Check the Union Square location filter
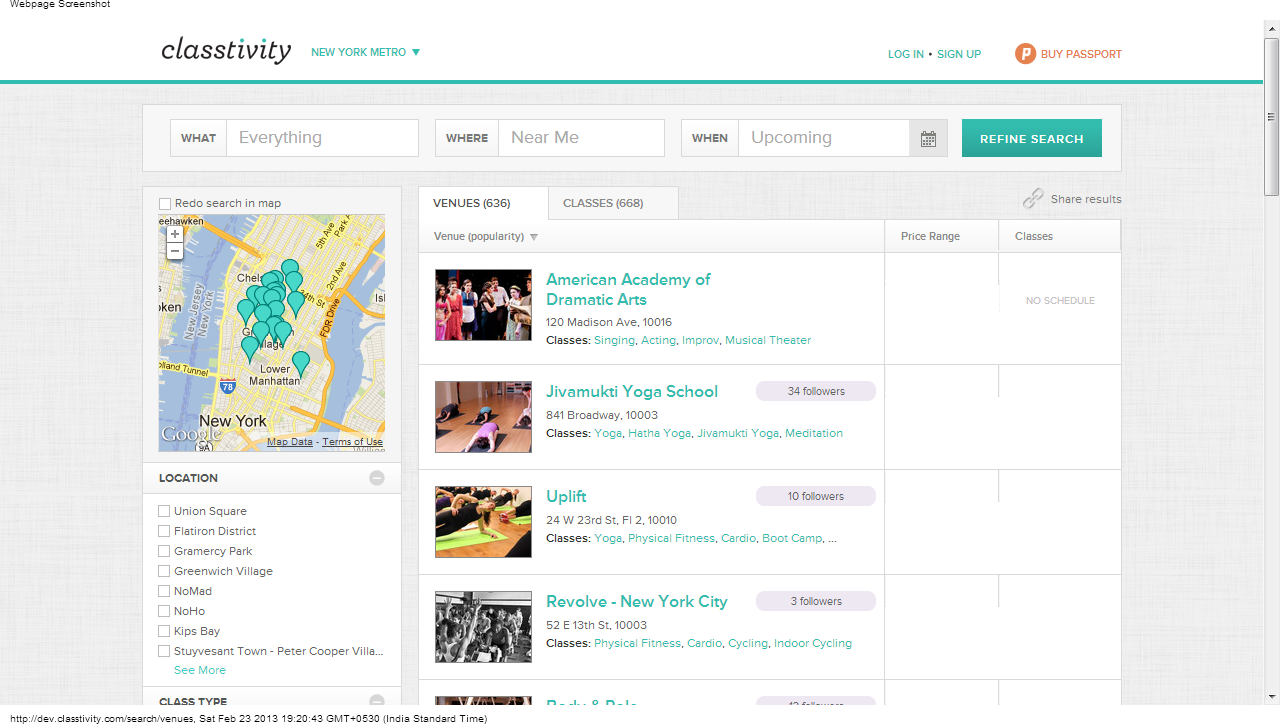The width and height of the screenshot is (1280, 725). (x=165, y=511)
